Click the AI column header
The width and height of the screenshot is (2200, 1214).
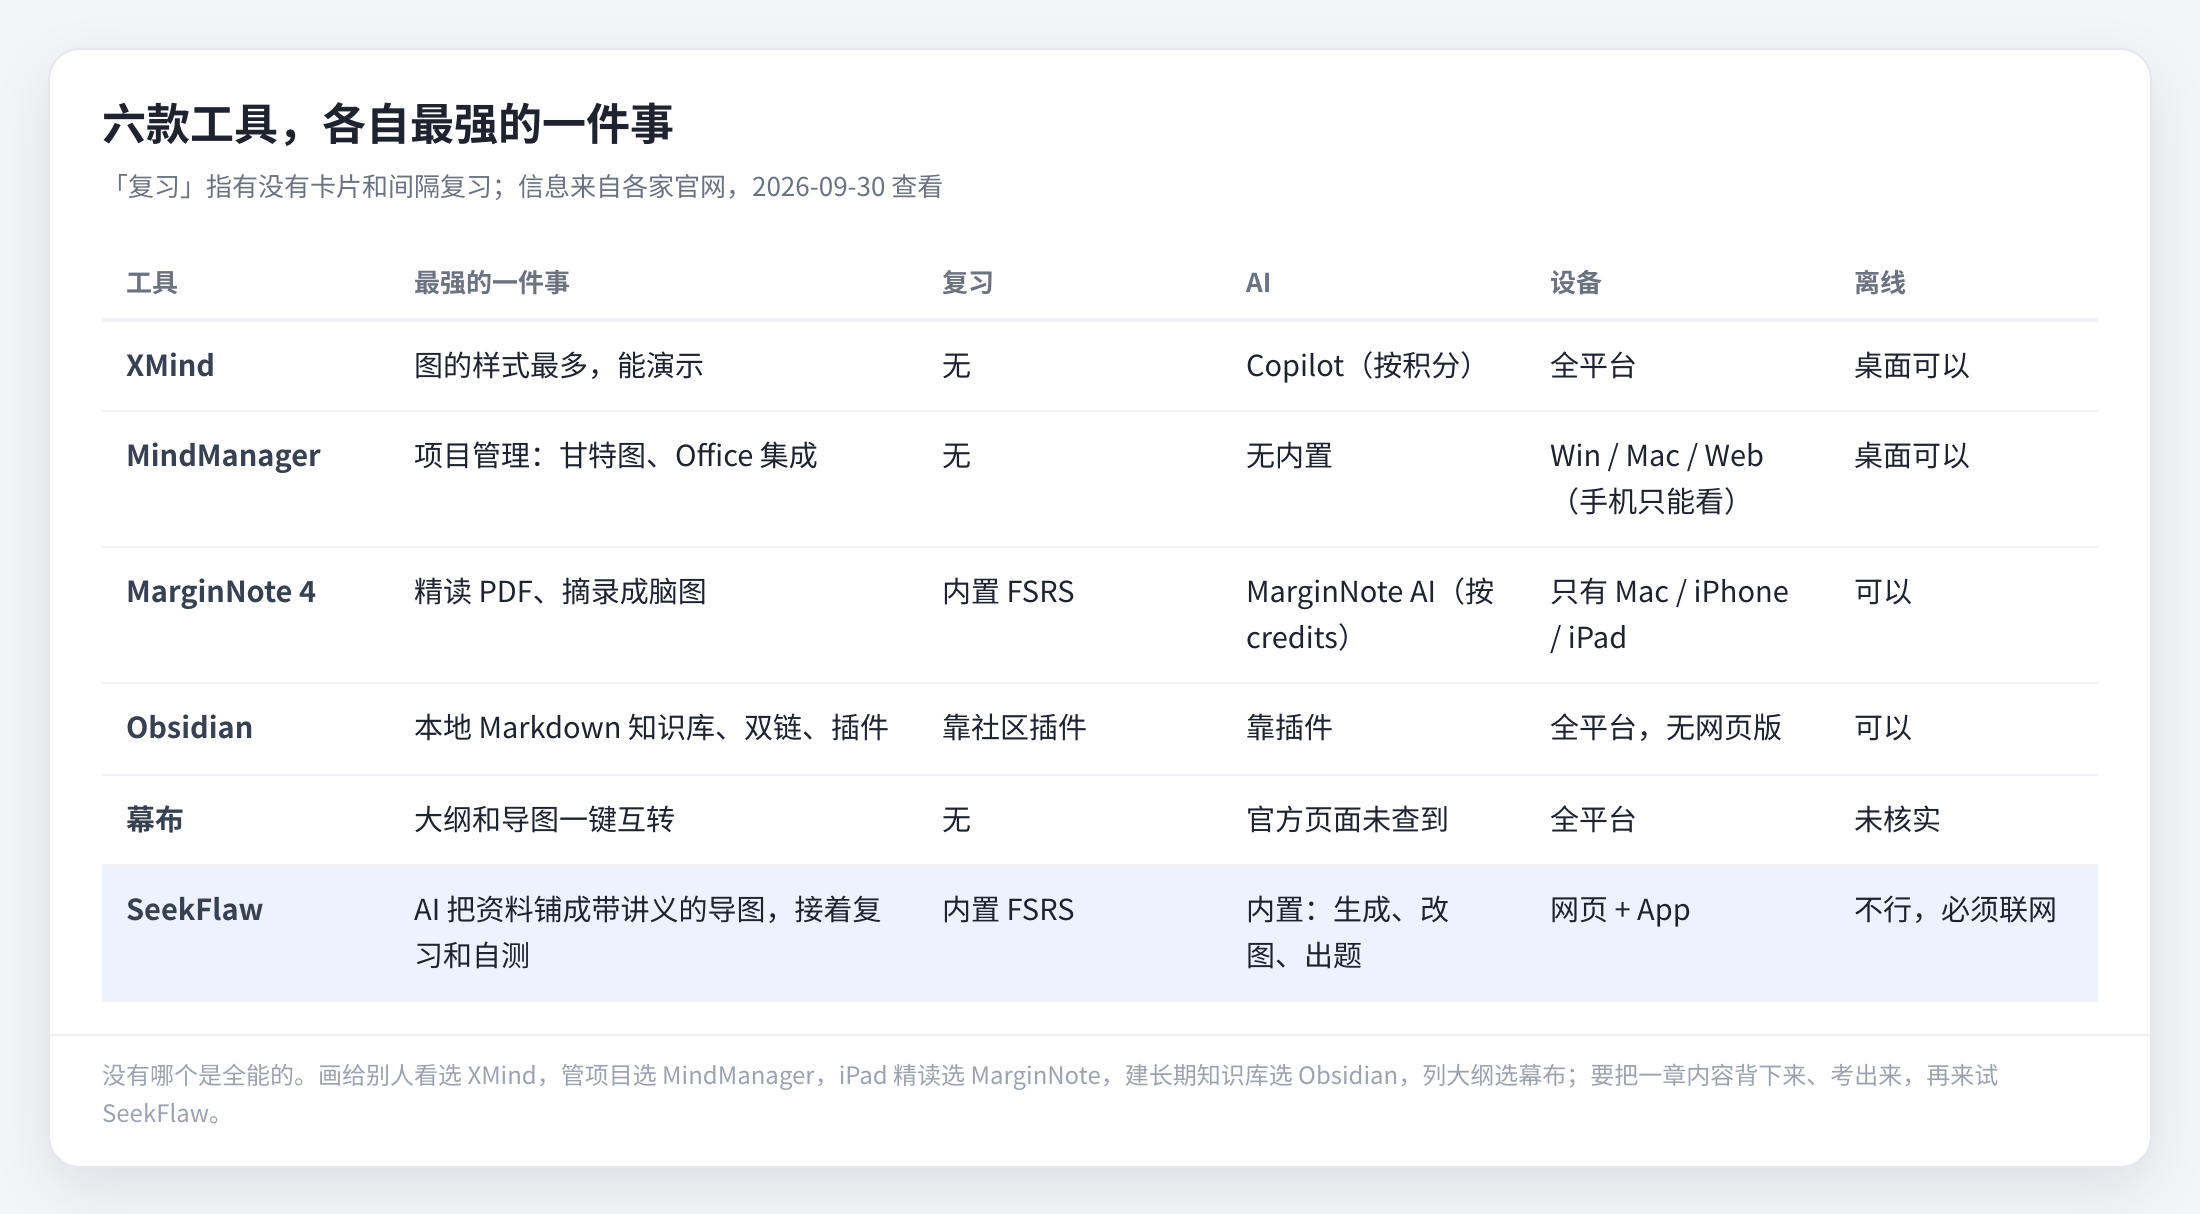(x=1258, y=283)
